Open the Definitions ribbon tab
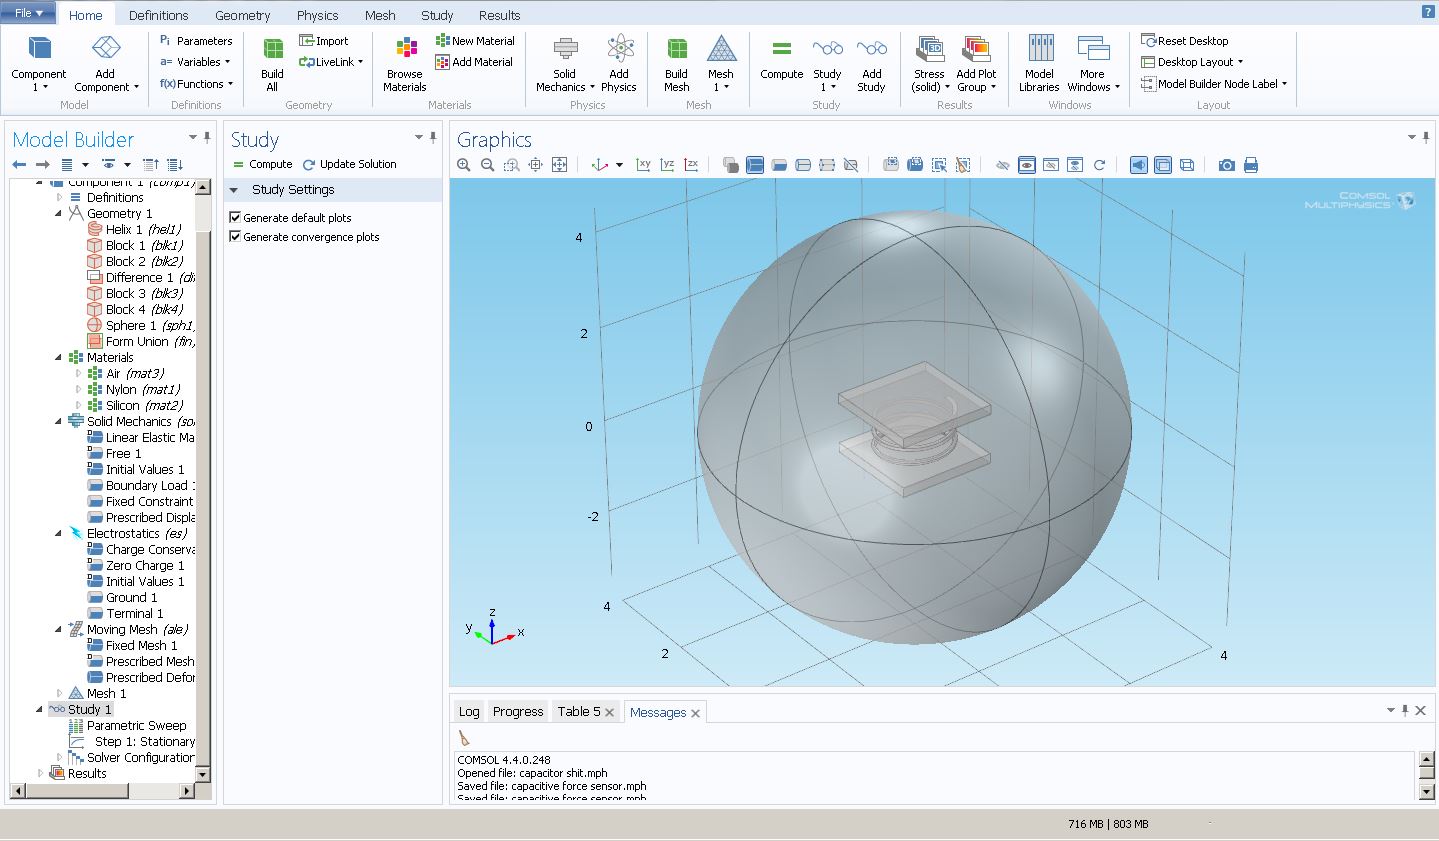The height and width of the screenshot is (841, 1439). (x=159, y=15)
